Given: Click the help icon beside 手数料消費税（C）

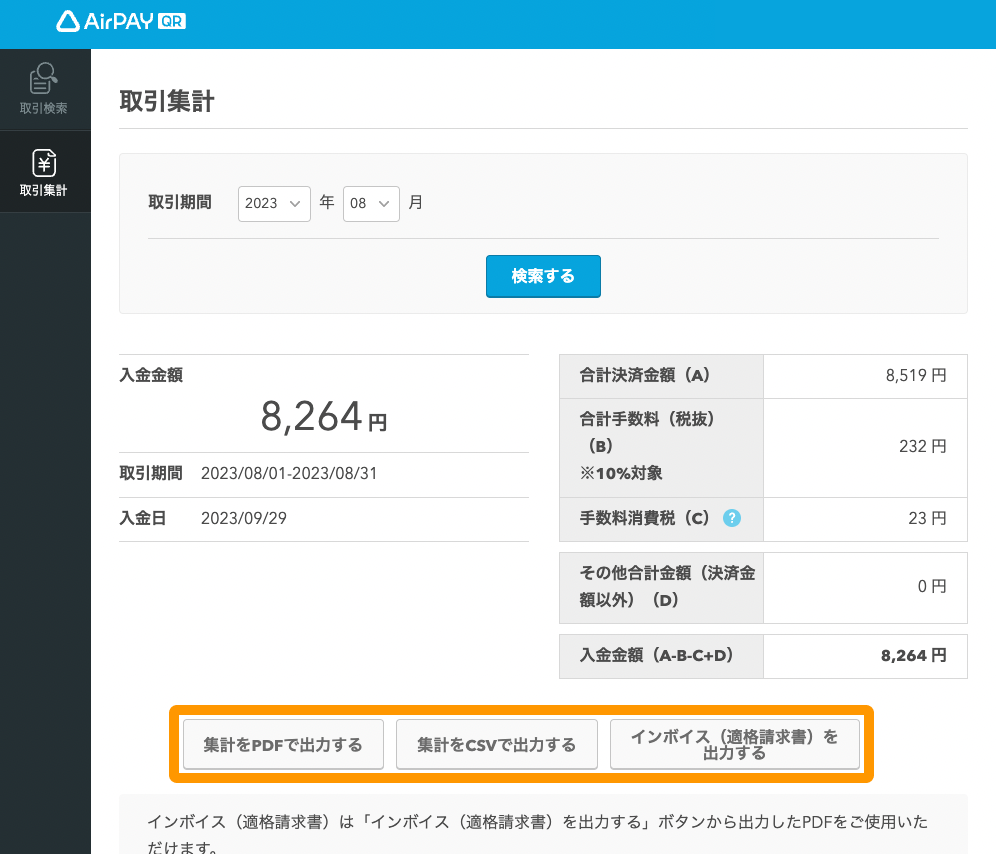Looking at the screenshot, I should [x=732, y=518].
